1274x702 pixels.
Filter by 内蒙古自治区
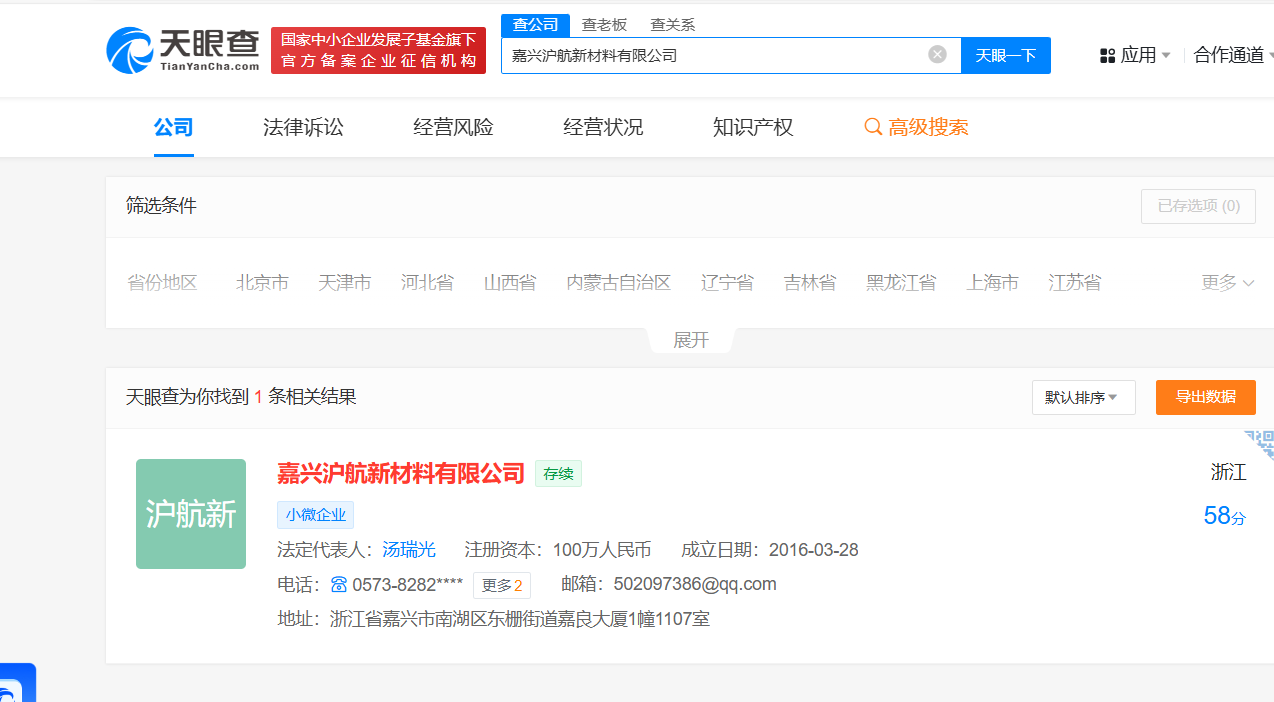point(618,283)
